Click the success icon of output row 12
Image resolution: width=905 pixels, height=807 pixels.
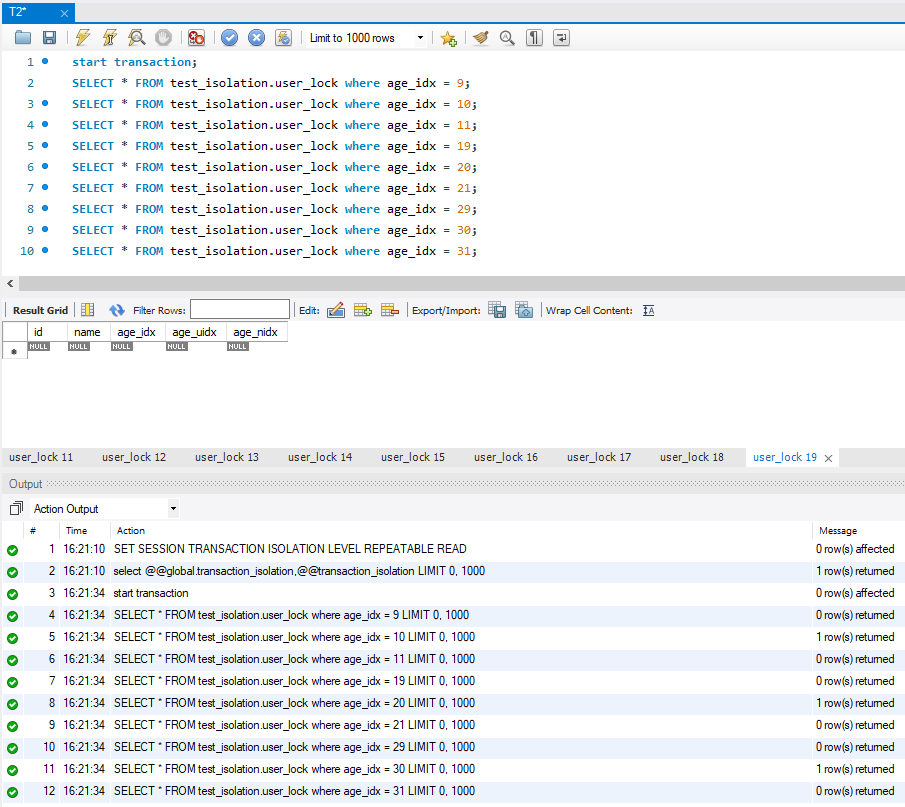(13, 792)
